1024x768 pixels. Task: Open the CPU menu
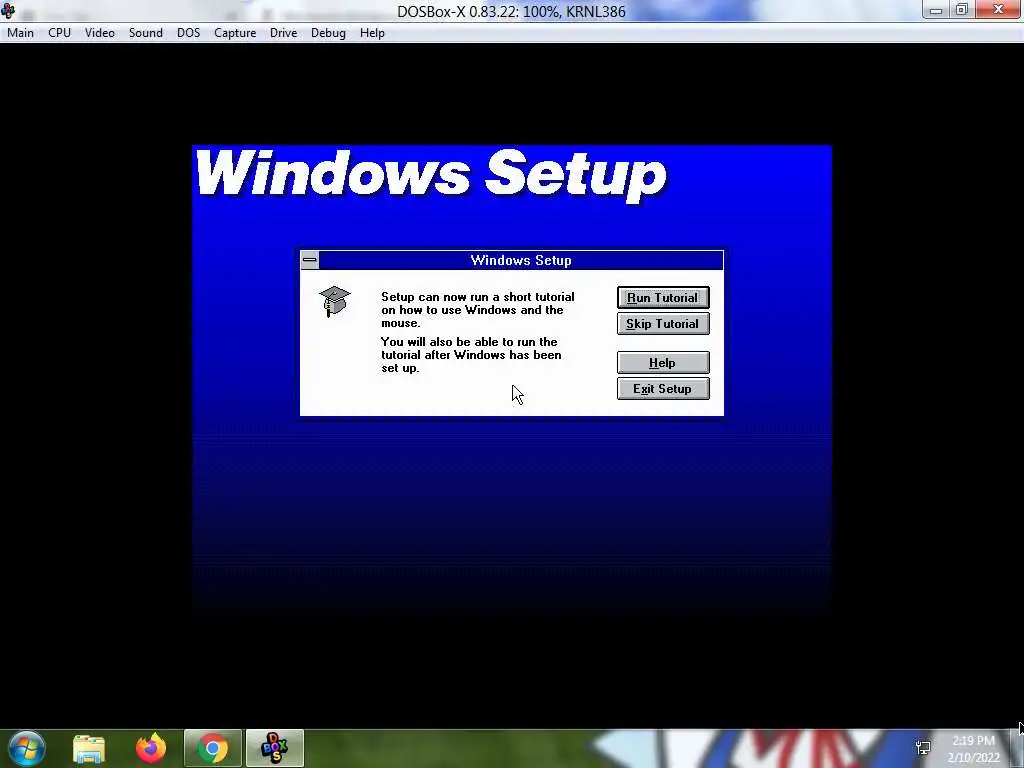(59, 33)
